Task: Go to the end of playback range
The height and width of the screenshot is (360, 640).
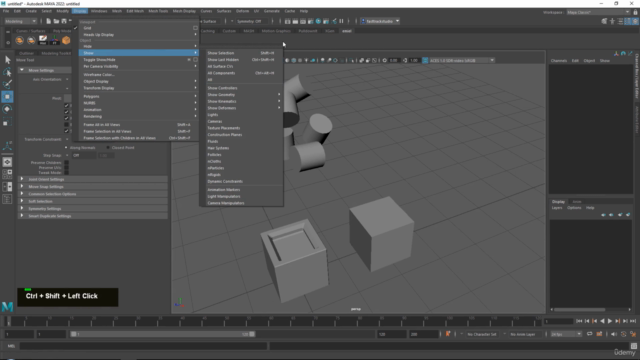Action: pyautogui.click(x=633, y=321)
